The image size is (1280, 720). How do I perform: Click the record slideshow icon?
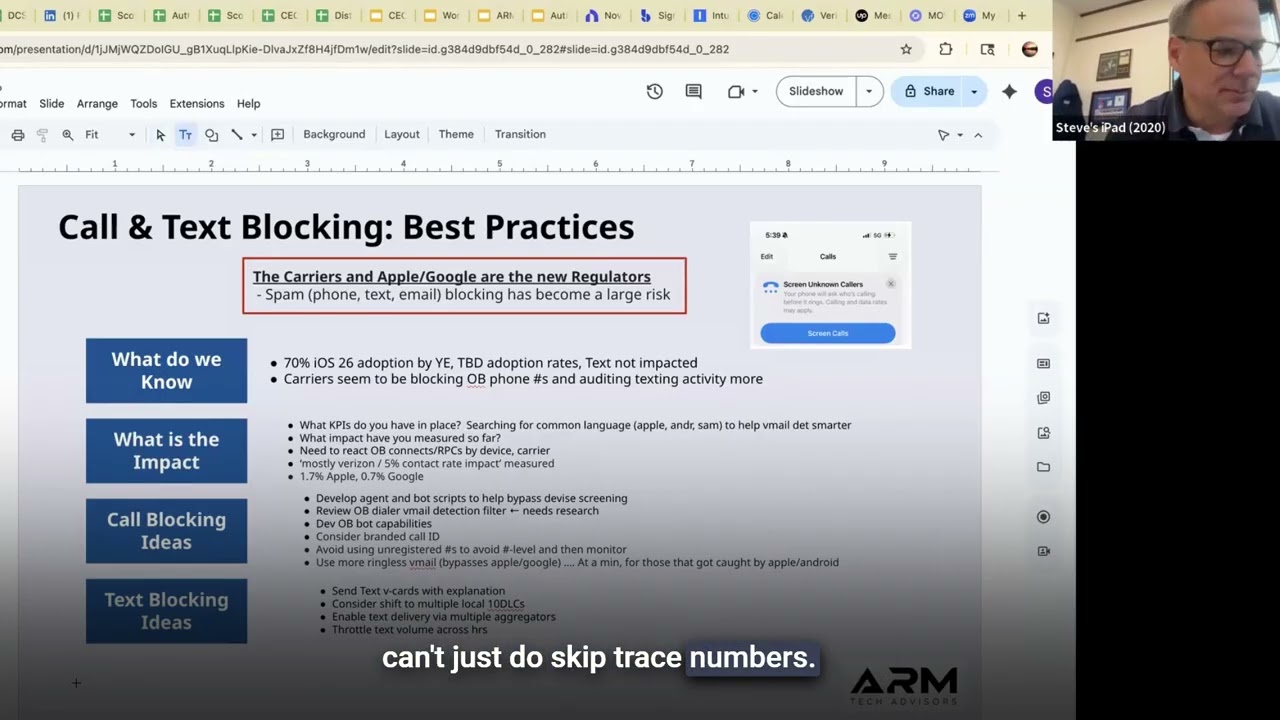point(1043,517)
